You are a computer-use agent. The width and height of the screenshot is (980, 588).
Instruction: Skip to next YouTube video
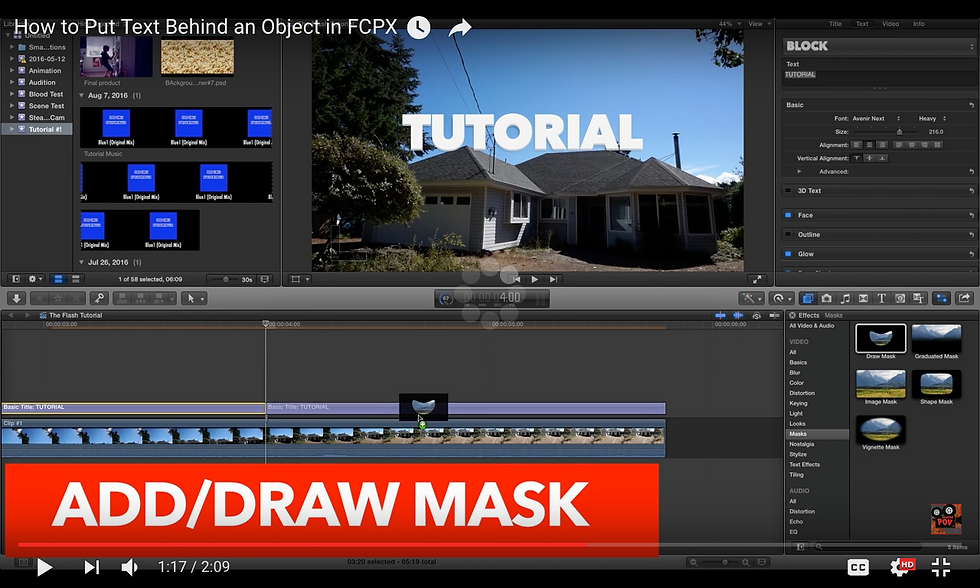pos(92,567)
